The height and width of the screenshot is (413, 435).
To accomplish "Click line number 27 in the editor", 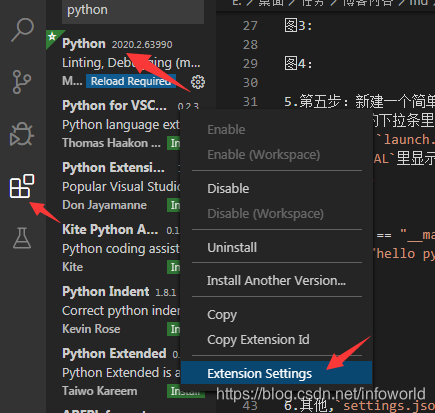I will coord(250,26).
